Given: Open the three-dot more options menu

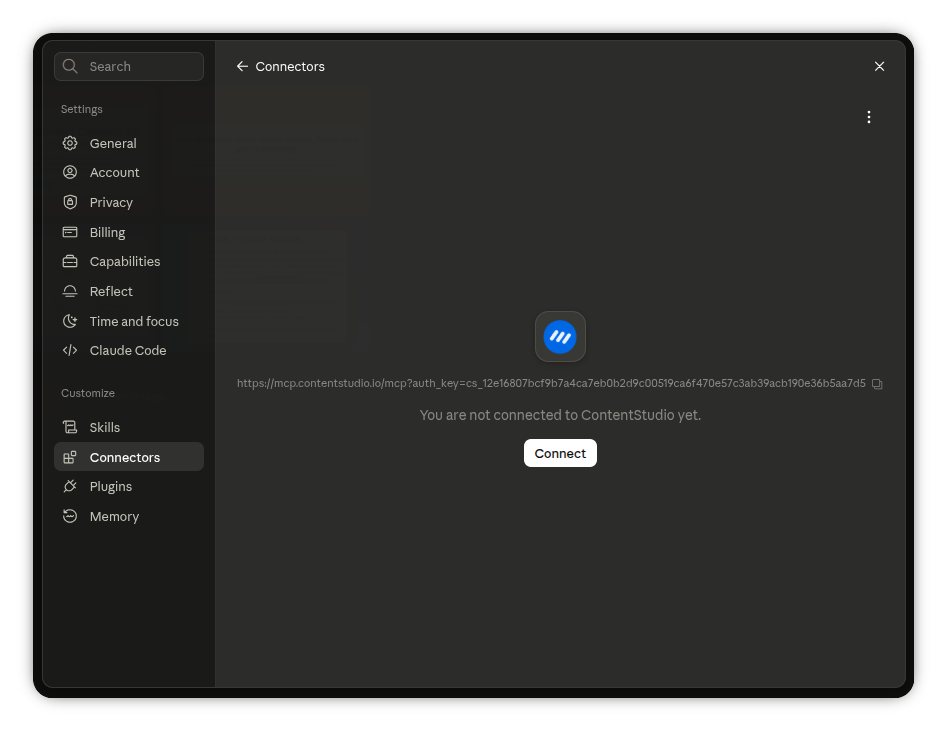Looking at the screenshot, I should pyautogui.click(x=869, y=117).
